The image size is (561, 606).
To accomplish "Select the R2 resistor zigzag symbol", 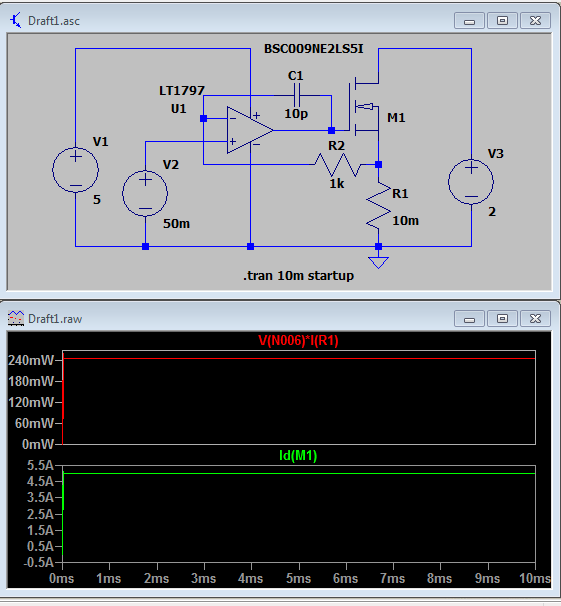I will click(x=338, y=165).
